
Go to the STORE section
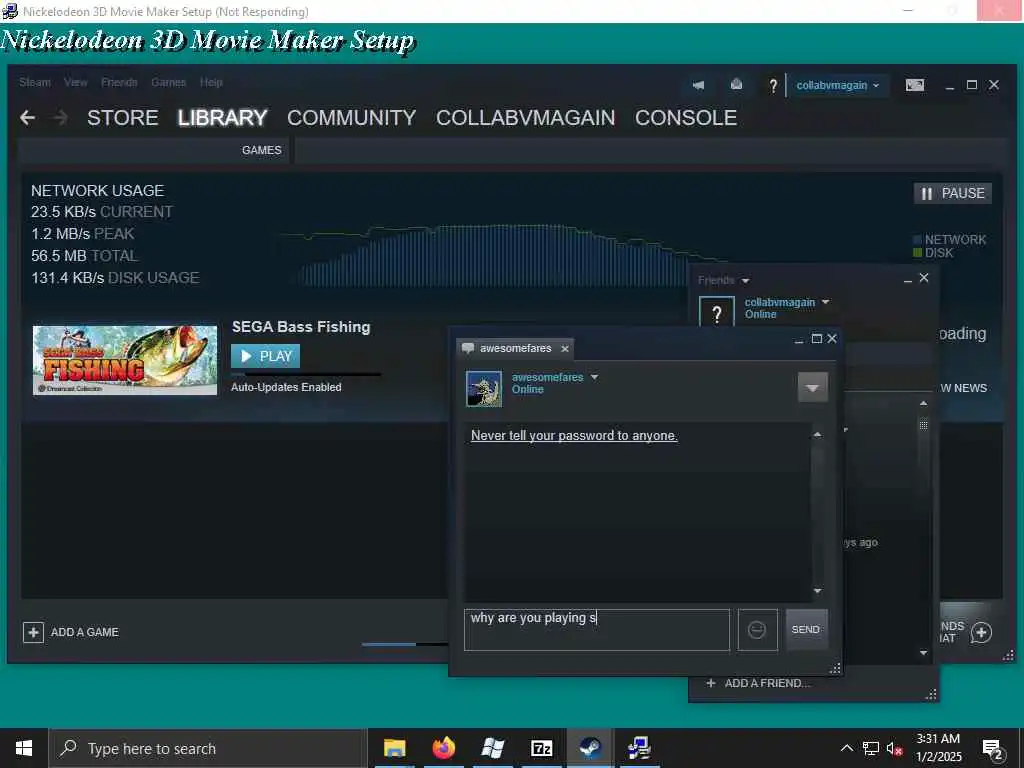point(123,118)
